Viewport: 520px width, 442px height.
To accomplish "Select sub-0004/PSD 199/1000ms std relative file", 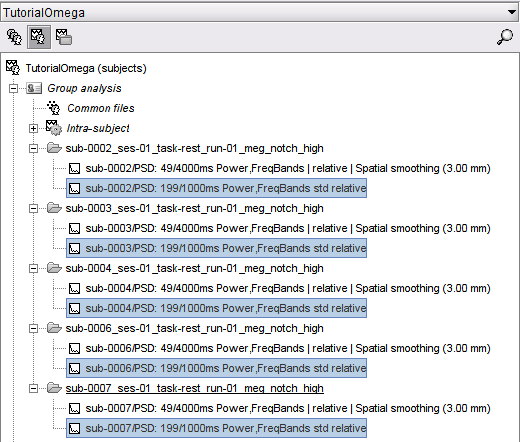I will (226, 308).
